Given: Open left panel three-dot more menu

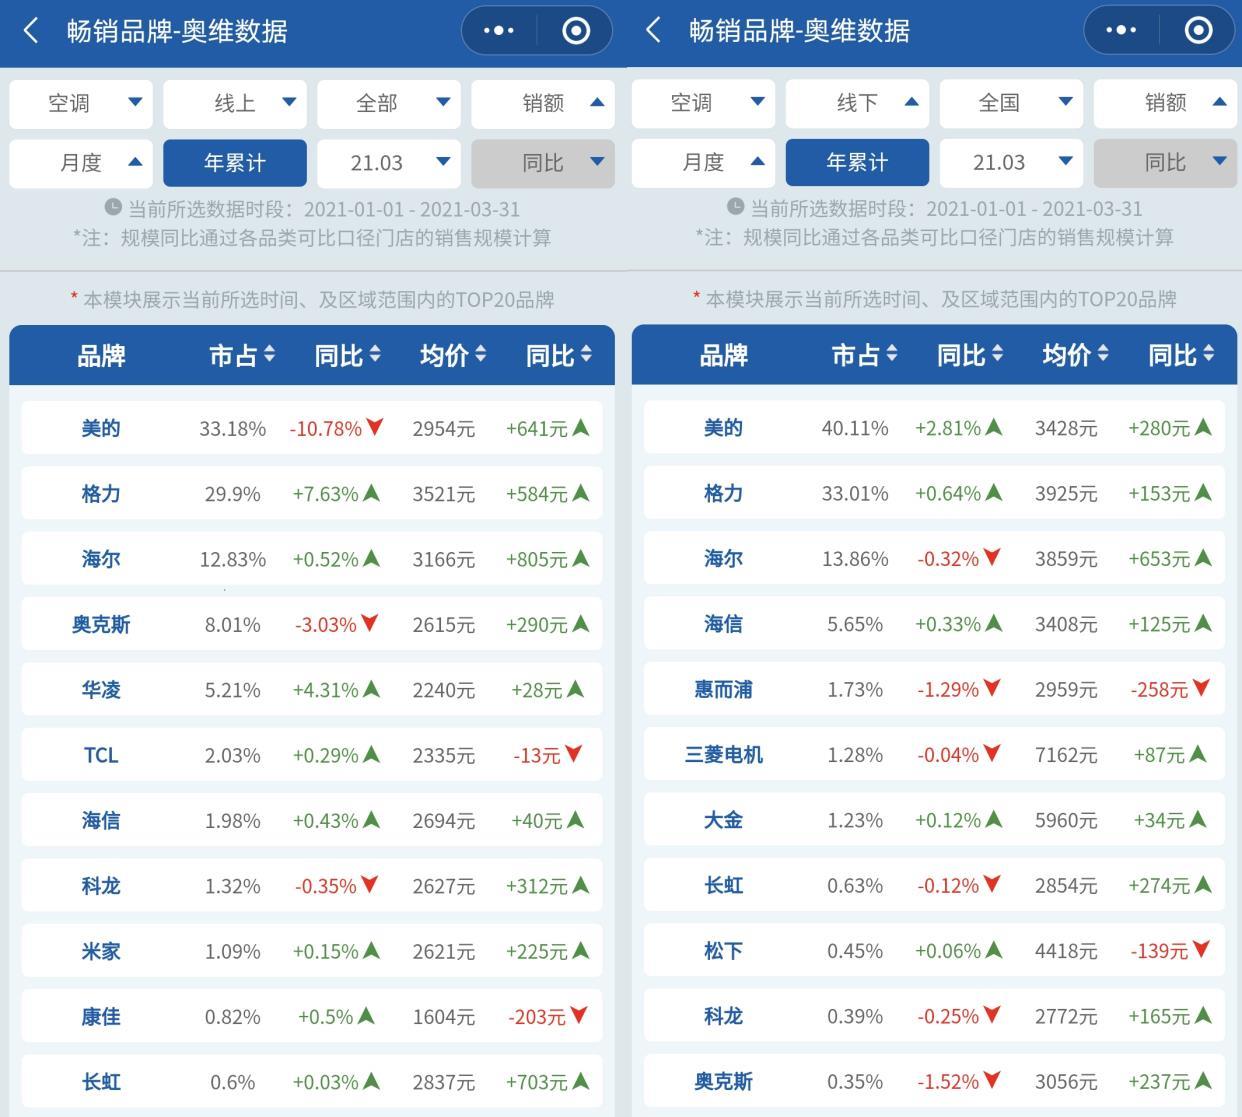Looking at the screenshot, I should point(499,31).
